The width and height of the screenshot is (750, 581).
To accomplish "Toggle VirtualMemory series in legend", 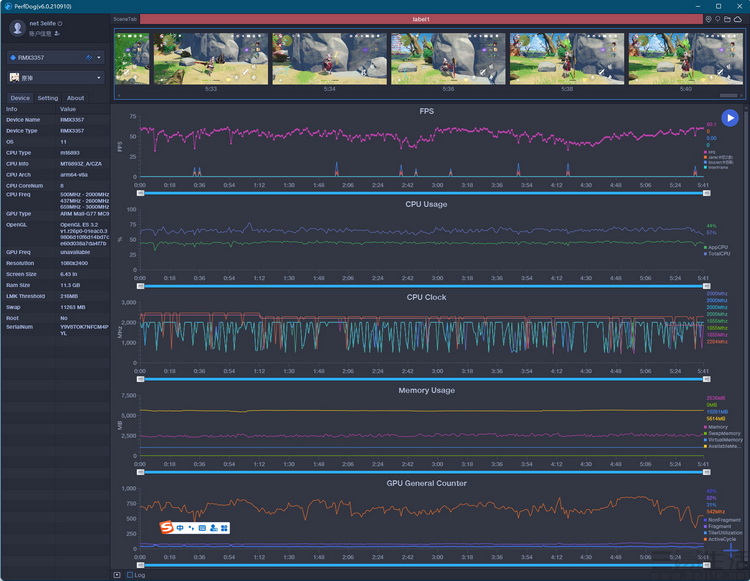I will point(723,439).
